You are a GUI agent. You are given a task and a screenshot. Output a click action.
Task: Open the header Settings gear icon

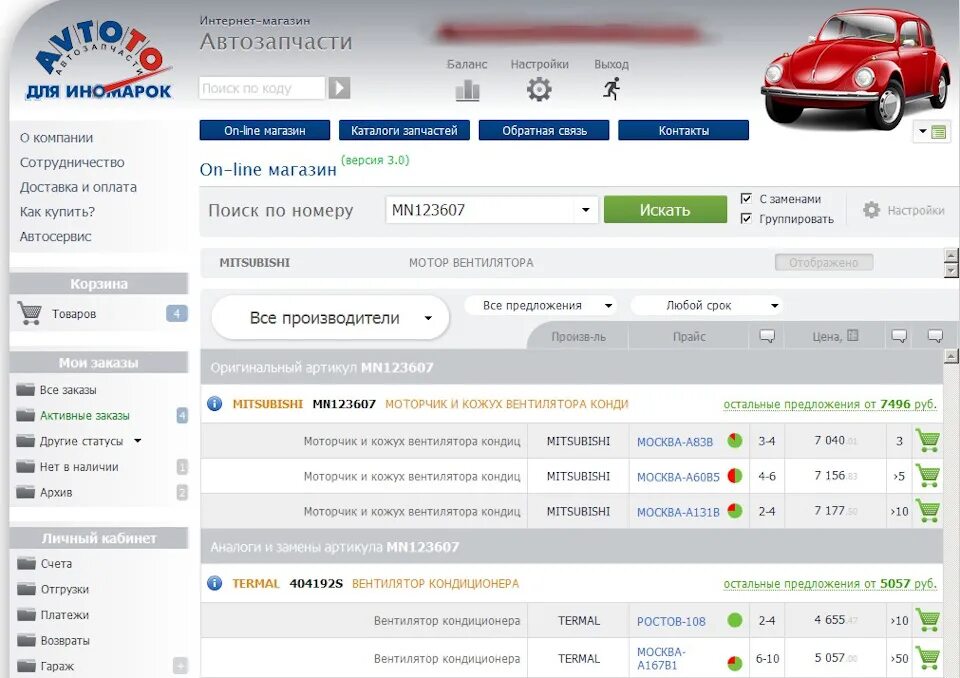pos(539,89)
